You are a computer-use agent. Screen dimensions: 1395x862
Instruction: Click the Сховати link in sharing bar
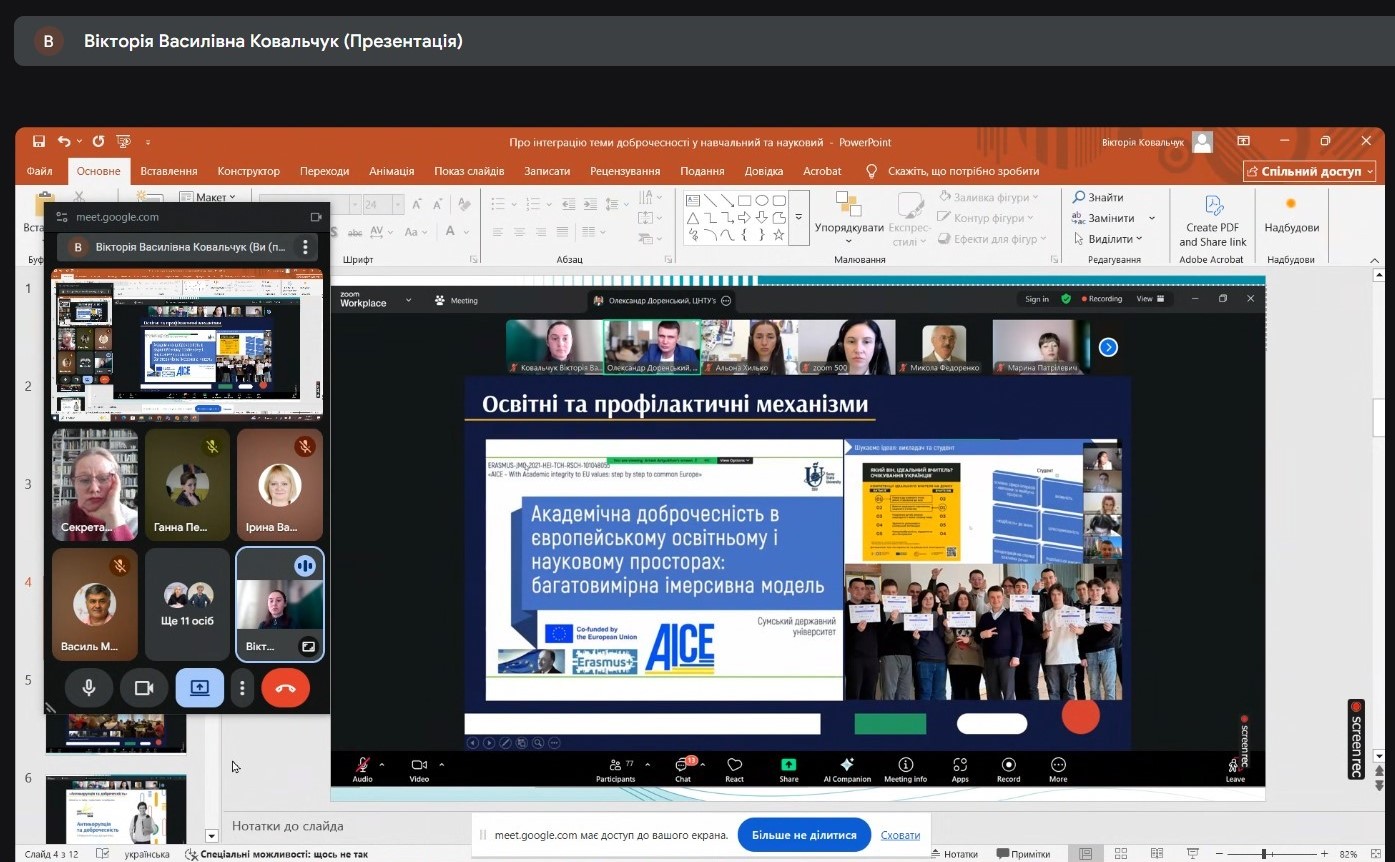[900, 835]
